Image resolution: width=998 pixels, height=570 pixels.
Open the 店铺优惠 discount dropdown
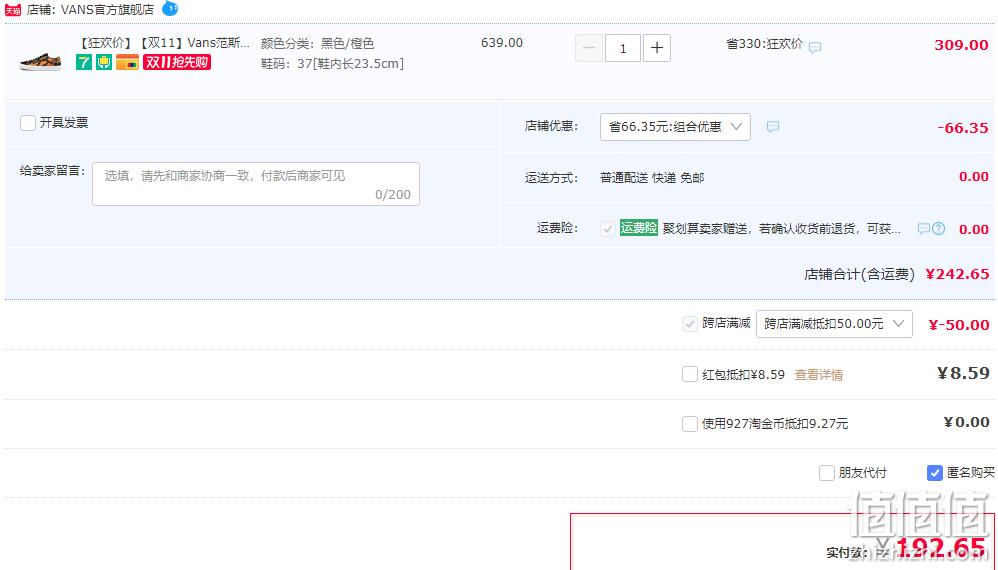point(675,127)
